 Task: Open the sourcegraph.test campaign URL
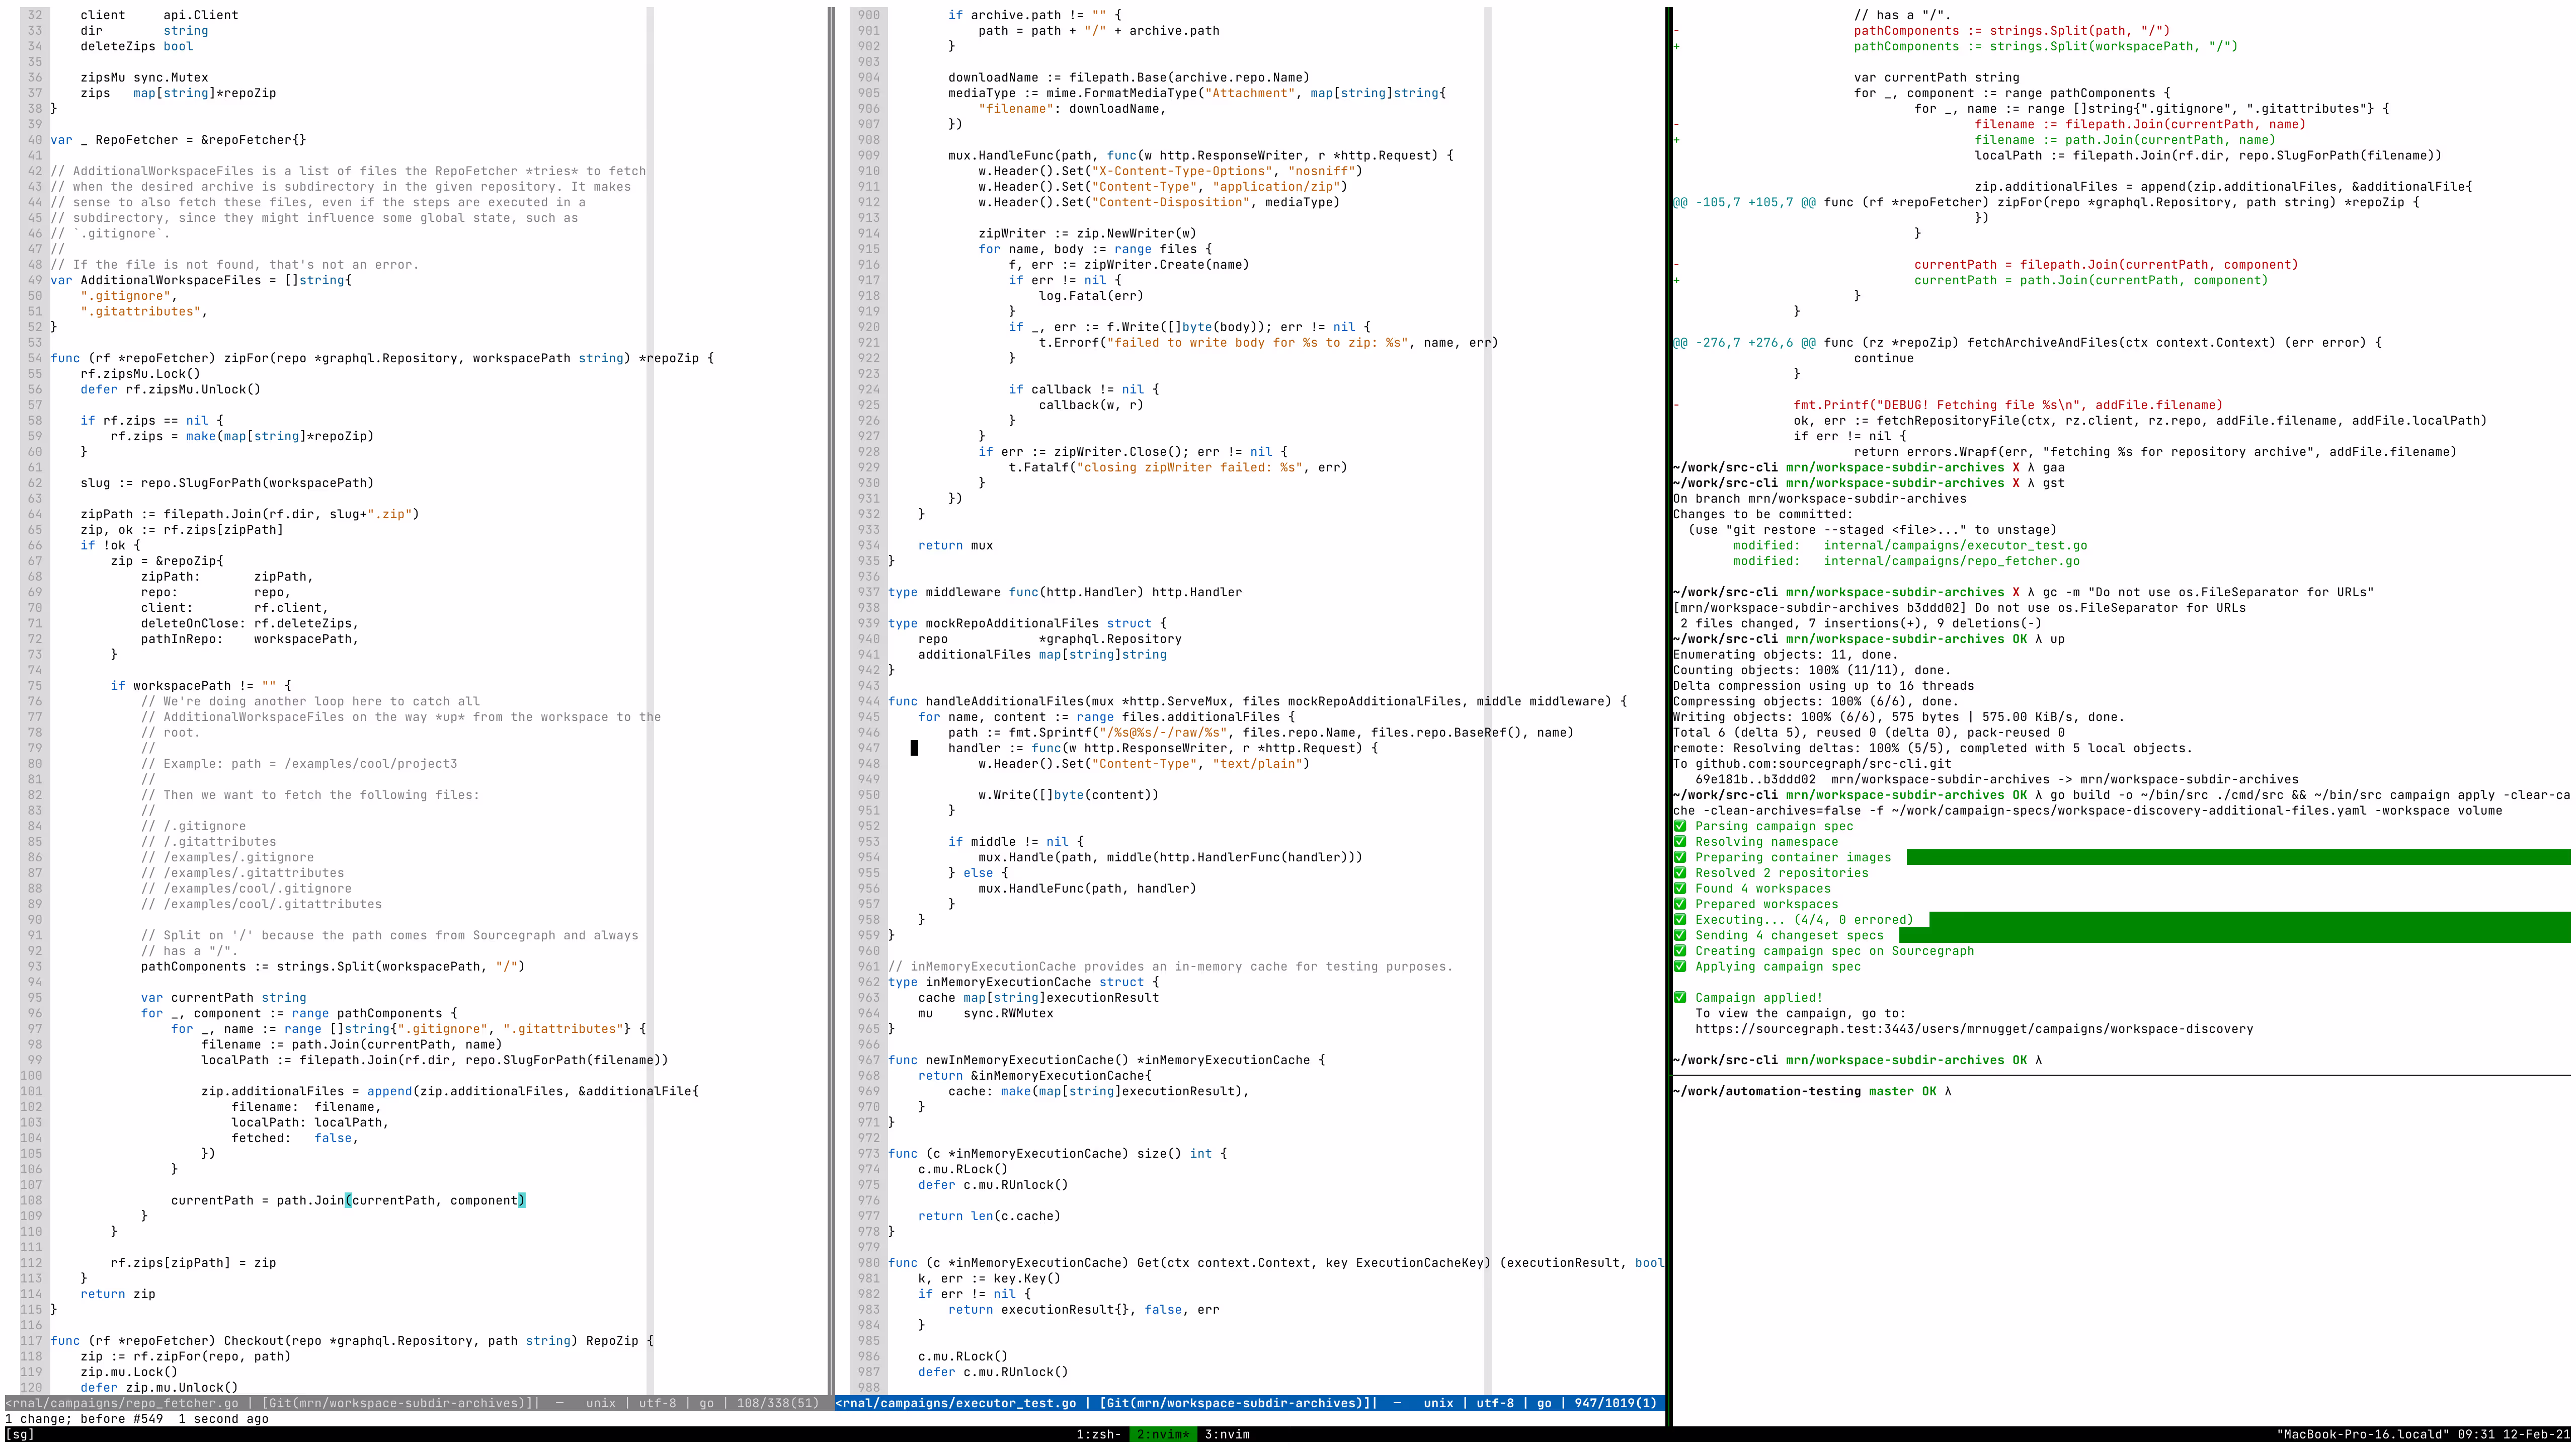(x=1974, y=1029)
